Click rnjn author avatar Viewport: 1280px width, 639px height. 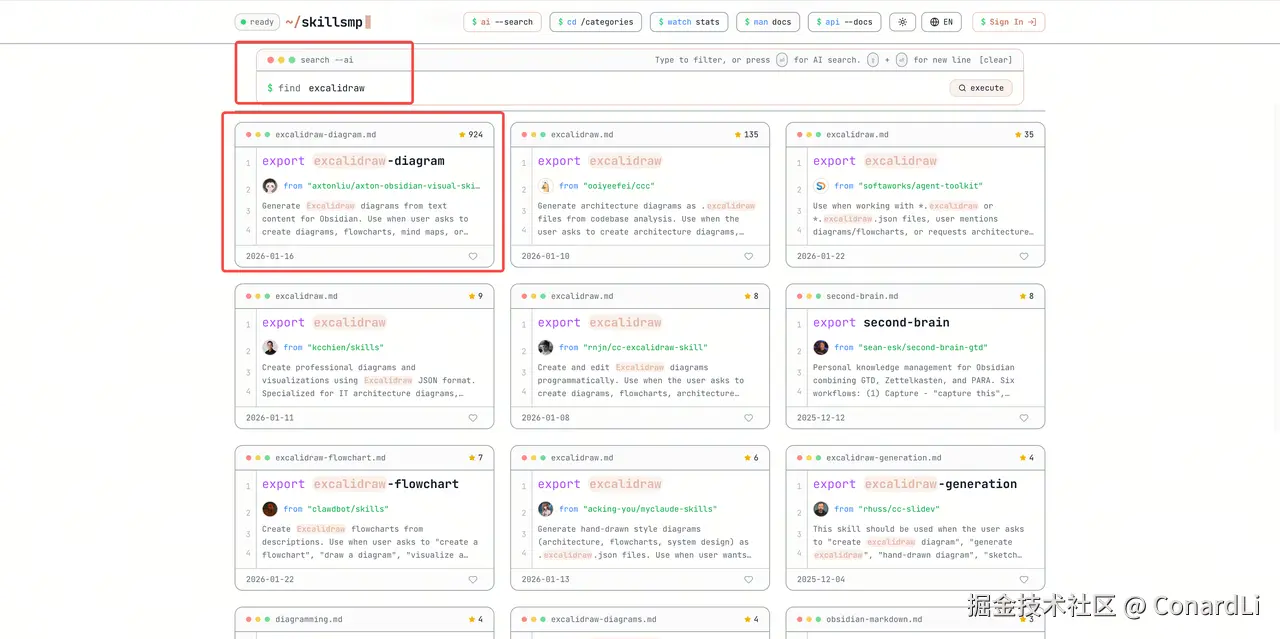coord(545,348)
